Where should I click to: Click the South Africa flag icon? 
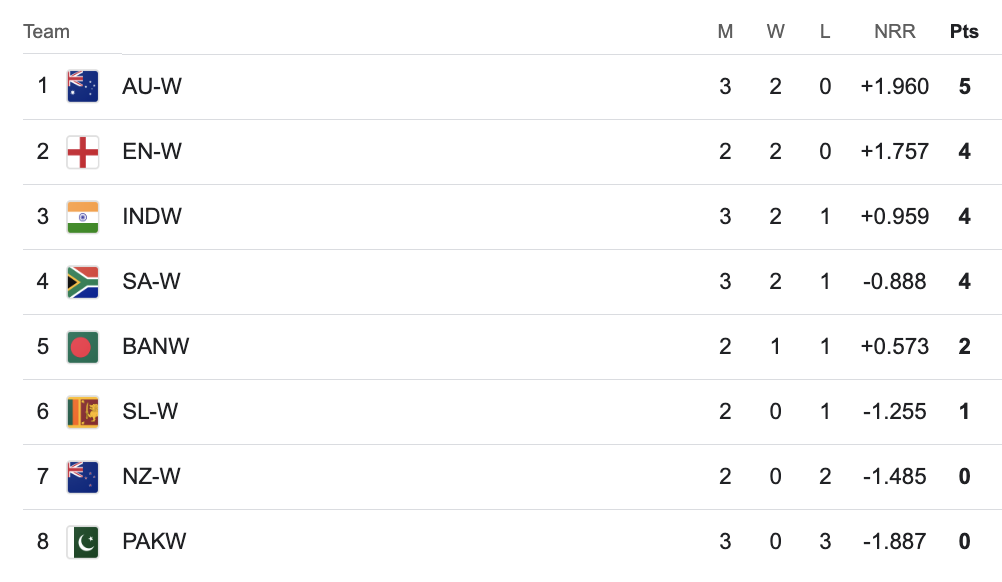tap(82, 282)
